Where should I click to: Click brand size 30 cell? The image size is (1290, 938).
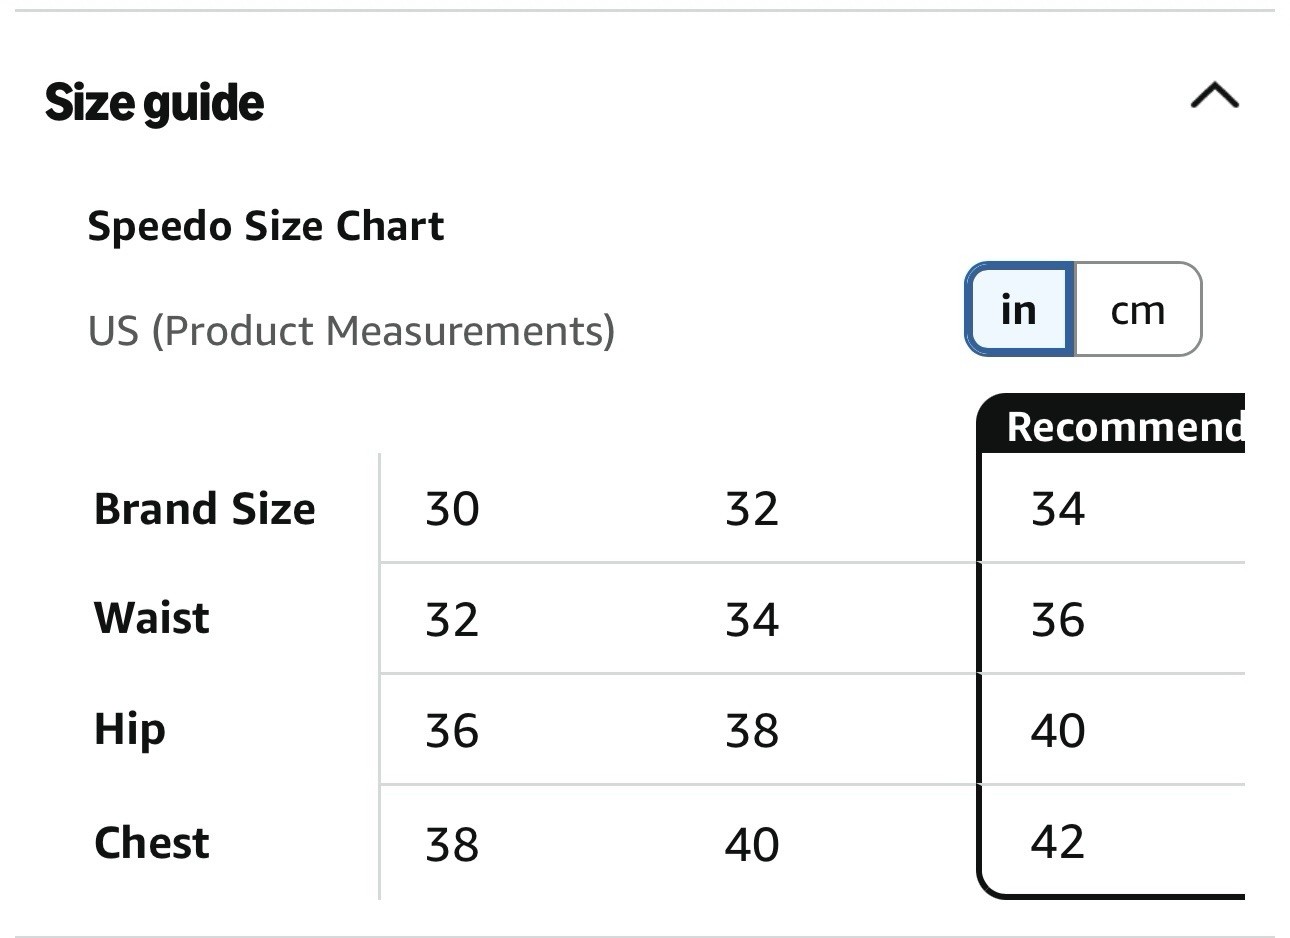click(x=452, y=509)
